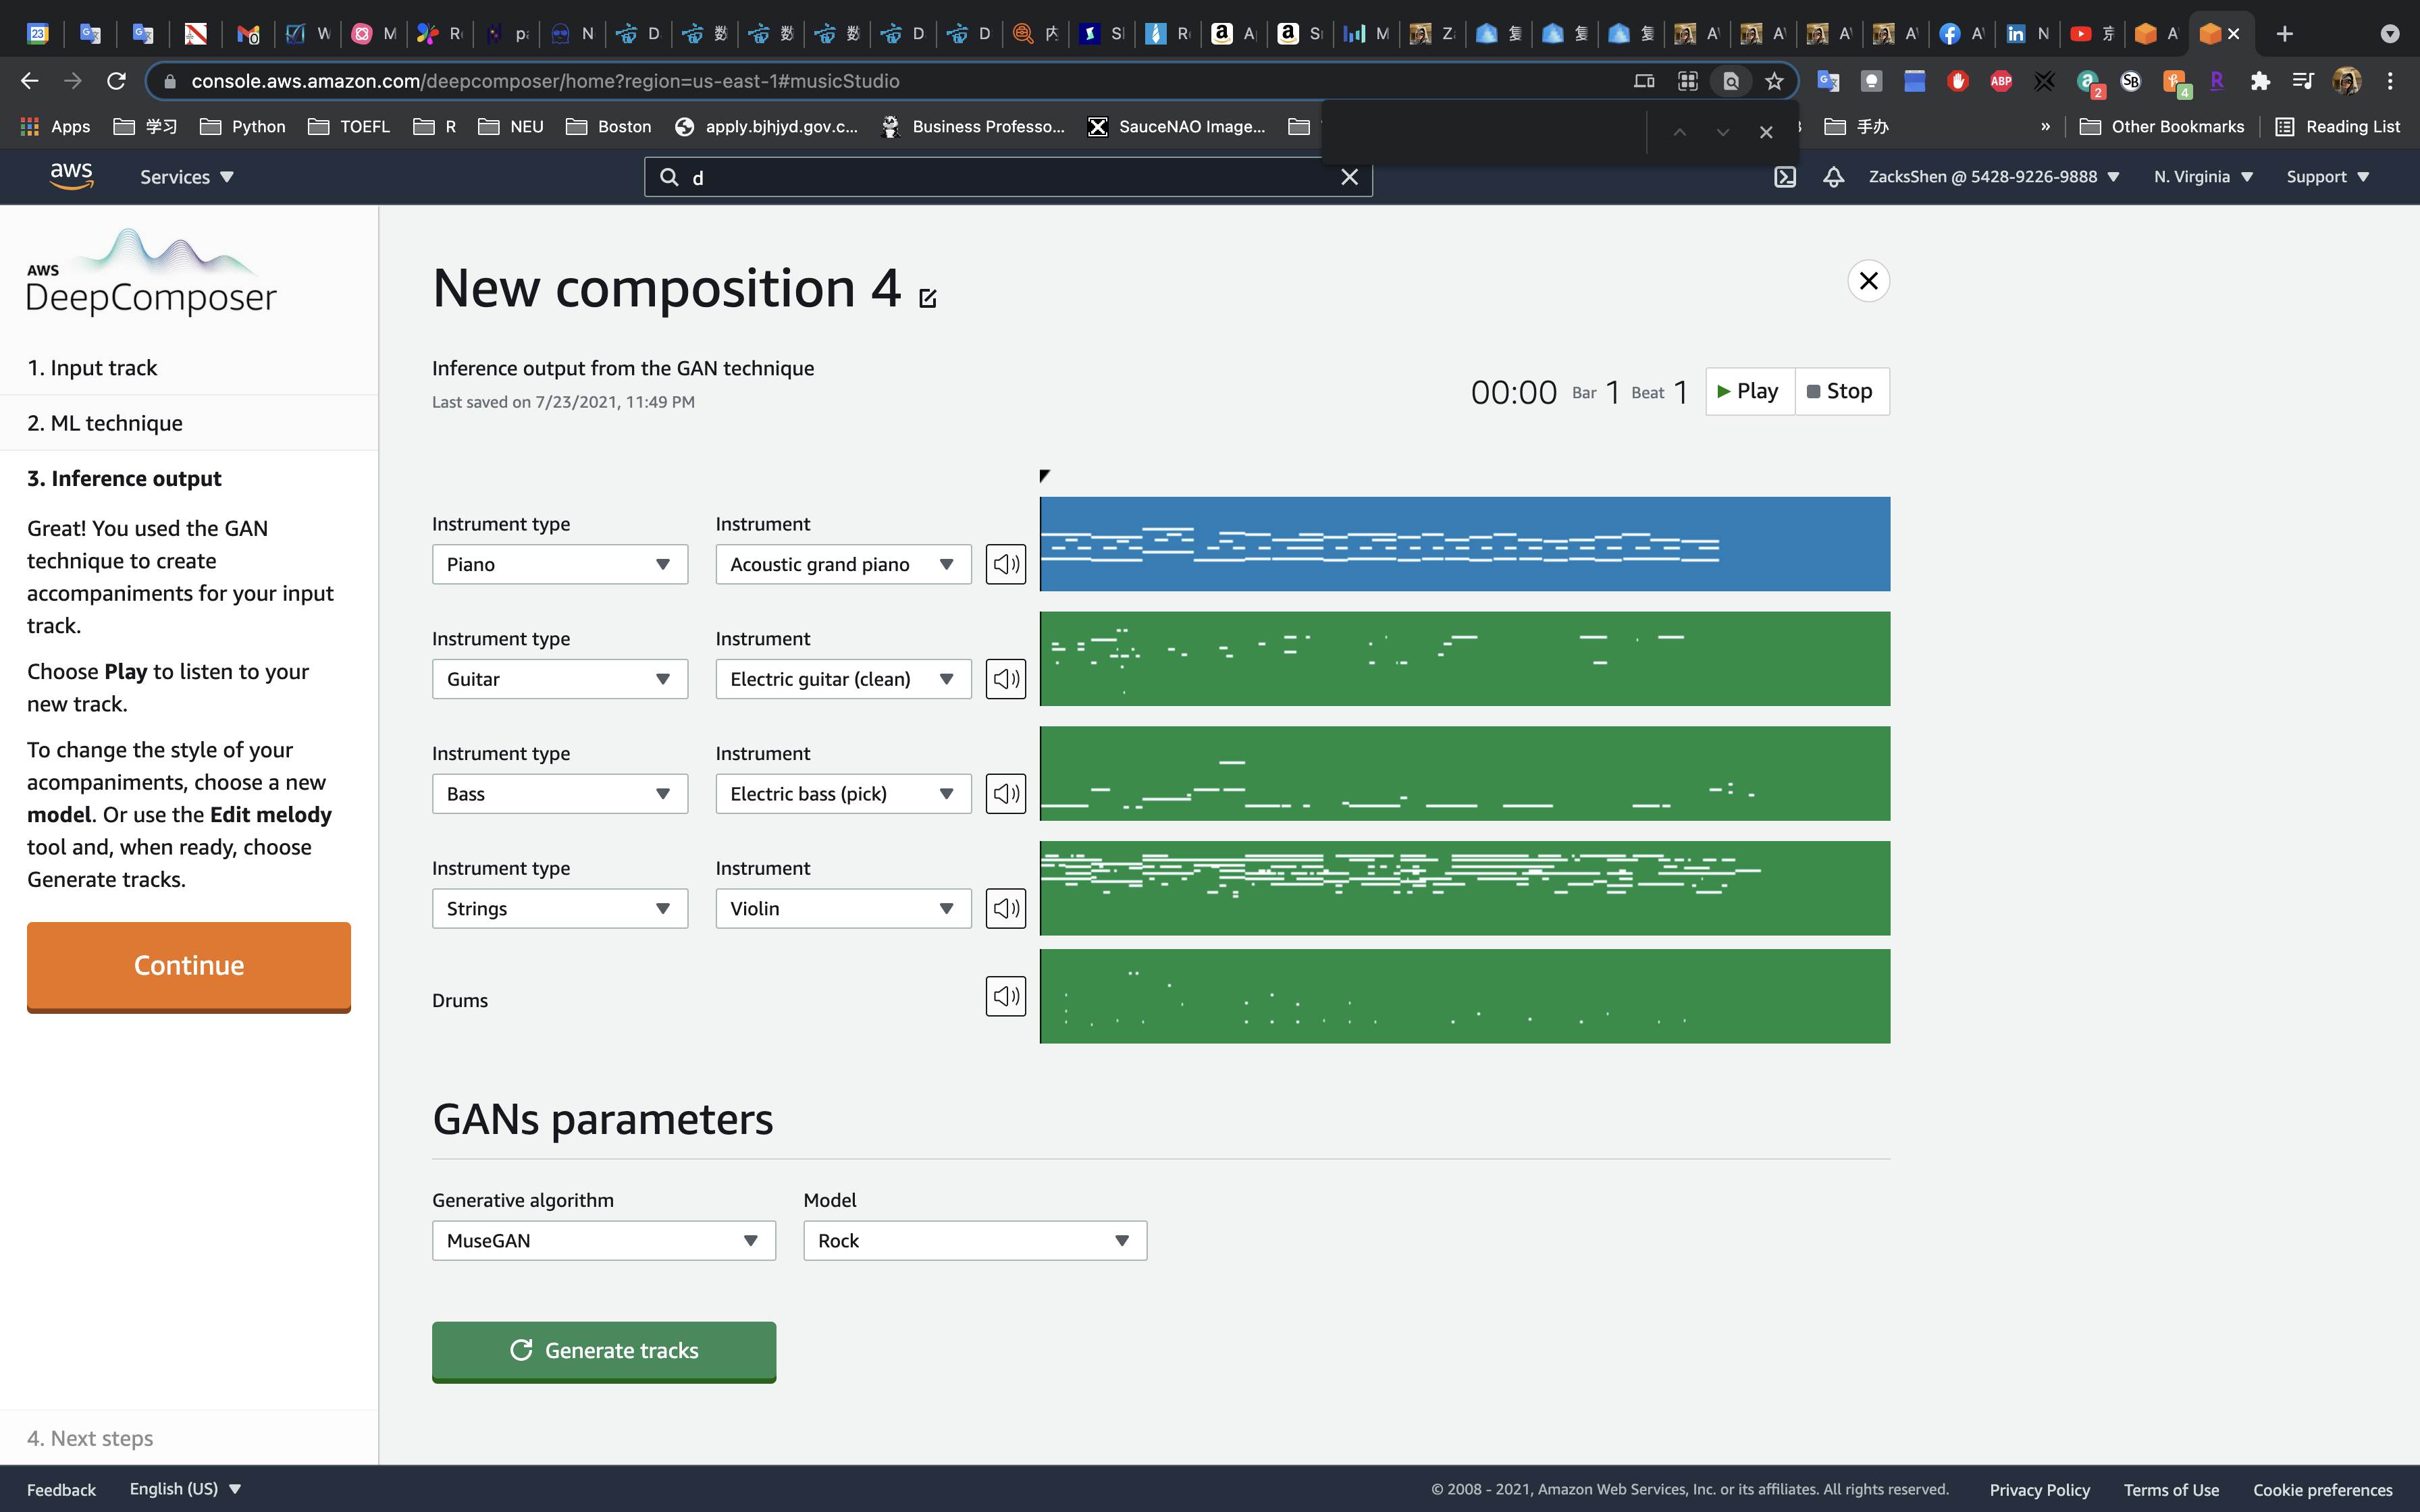Open the notifications bell icon

[x=1833, y=177]
